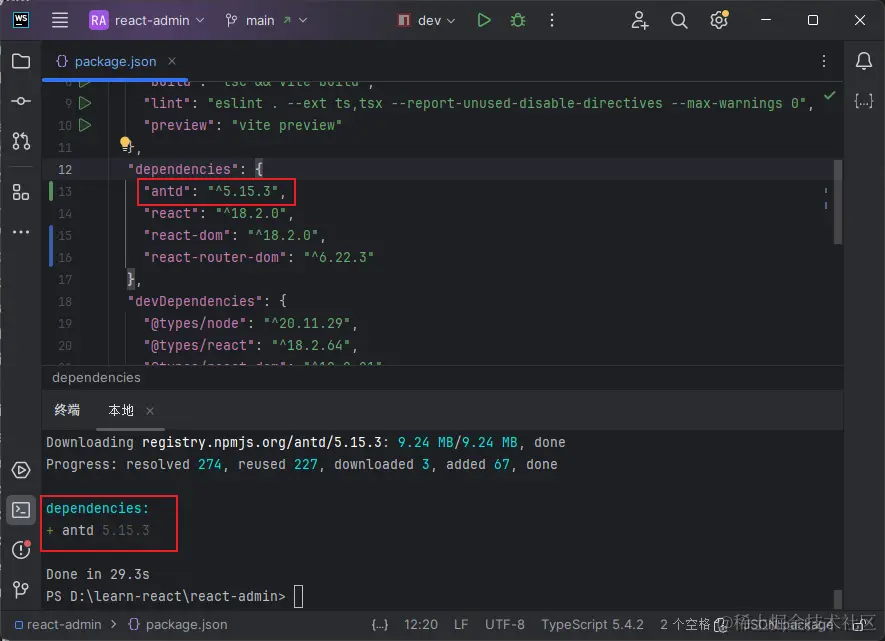Close the 本地 terminal tab
Screen dimensions: 885x641
pos(150,411)
